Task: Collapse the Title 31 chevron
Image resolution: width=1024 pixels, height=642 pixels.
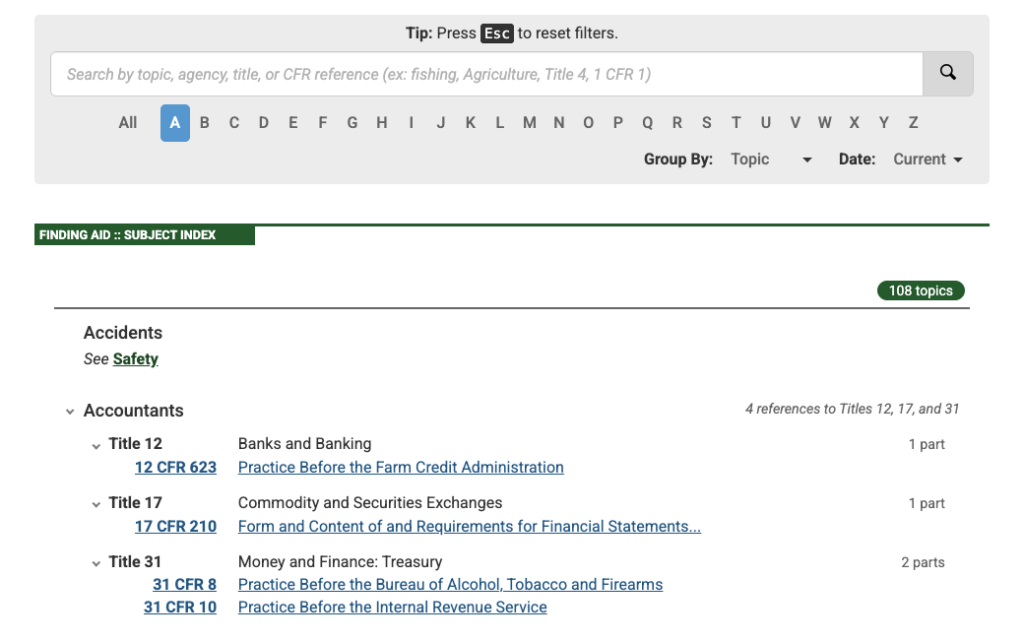Action: (96, 563)
